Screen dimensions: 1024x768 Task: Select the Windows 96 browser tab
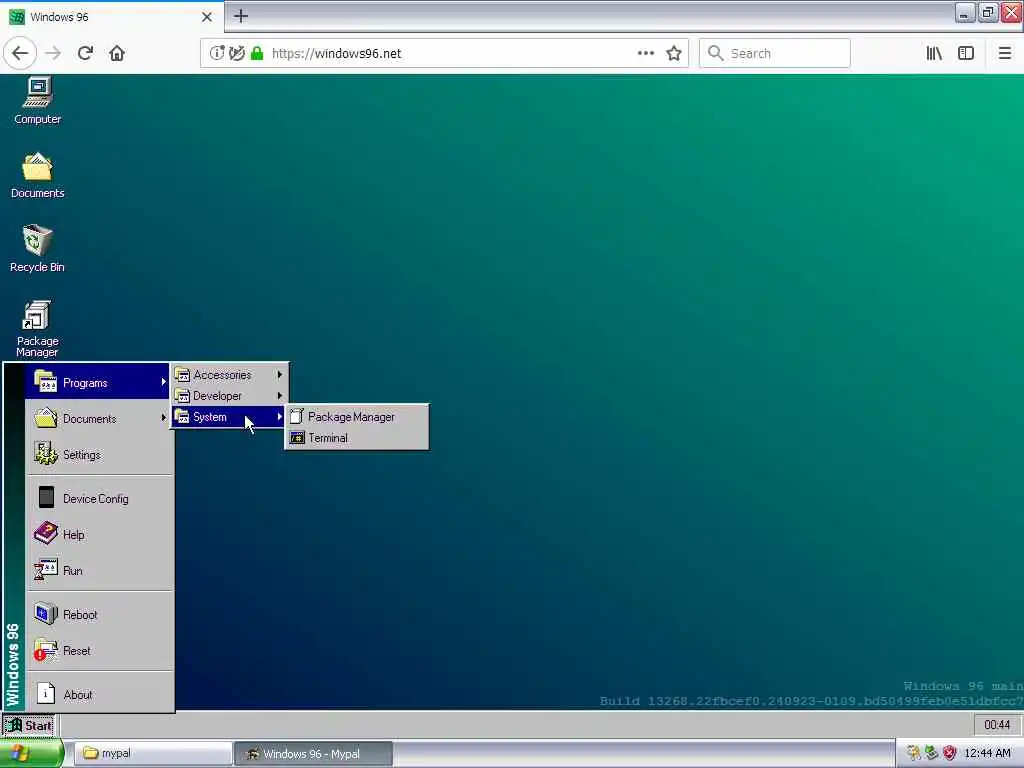[x=112, y=17]
